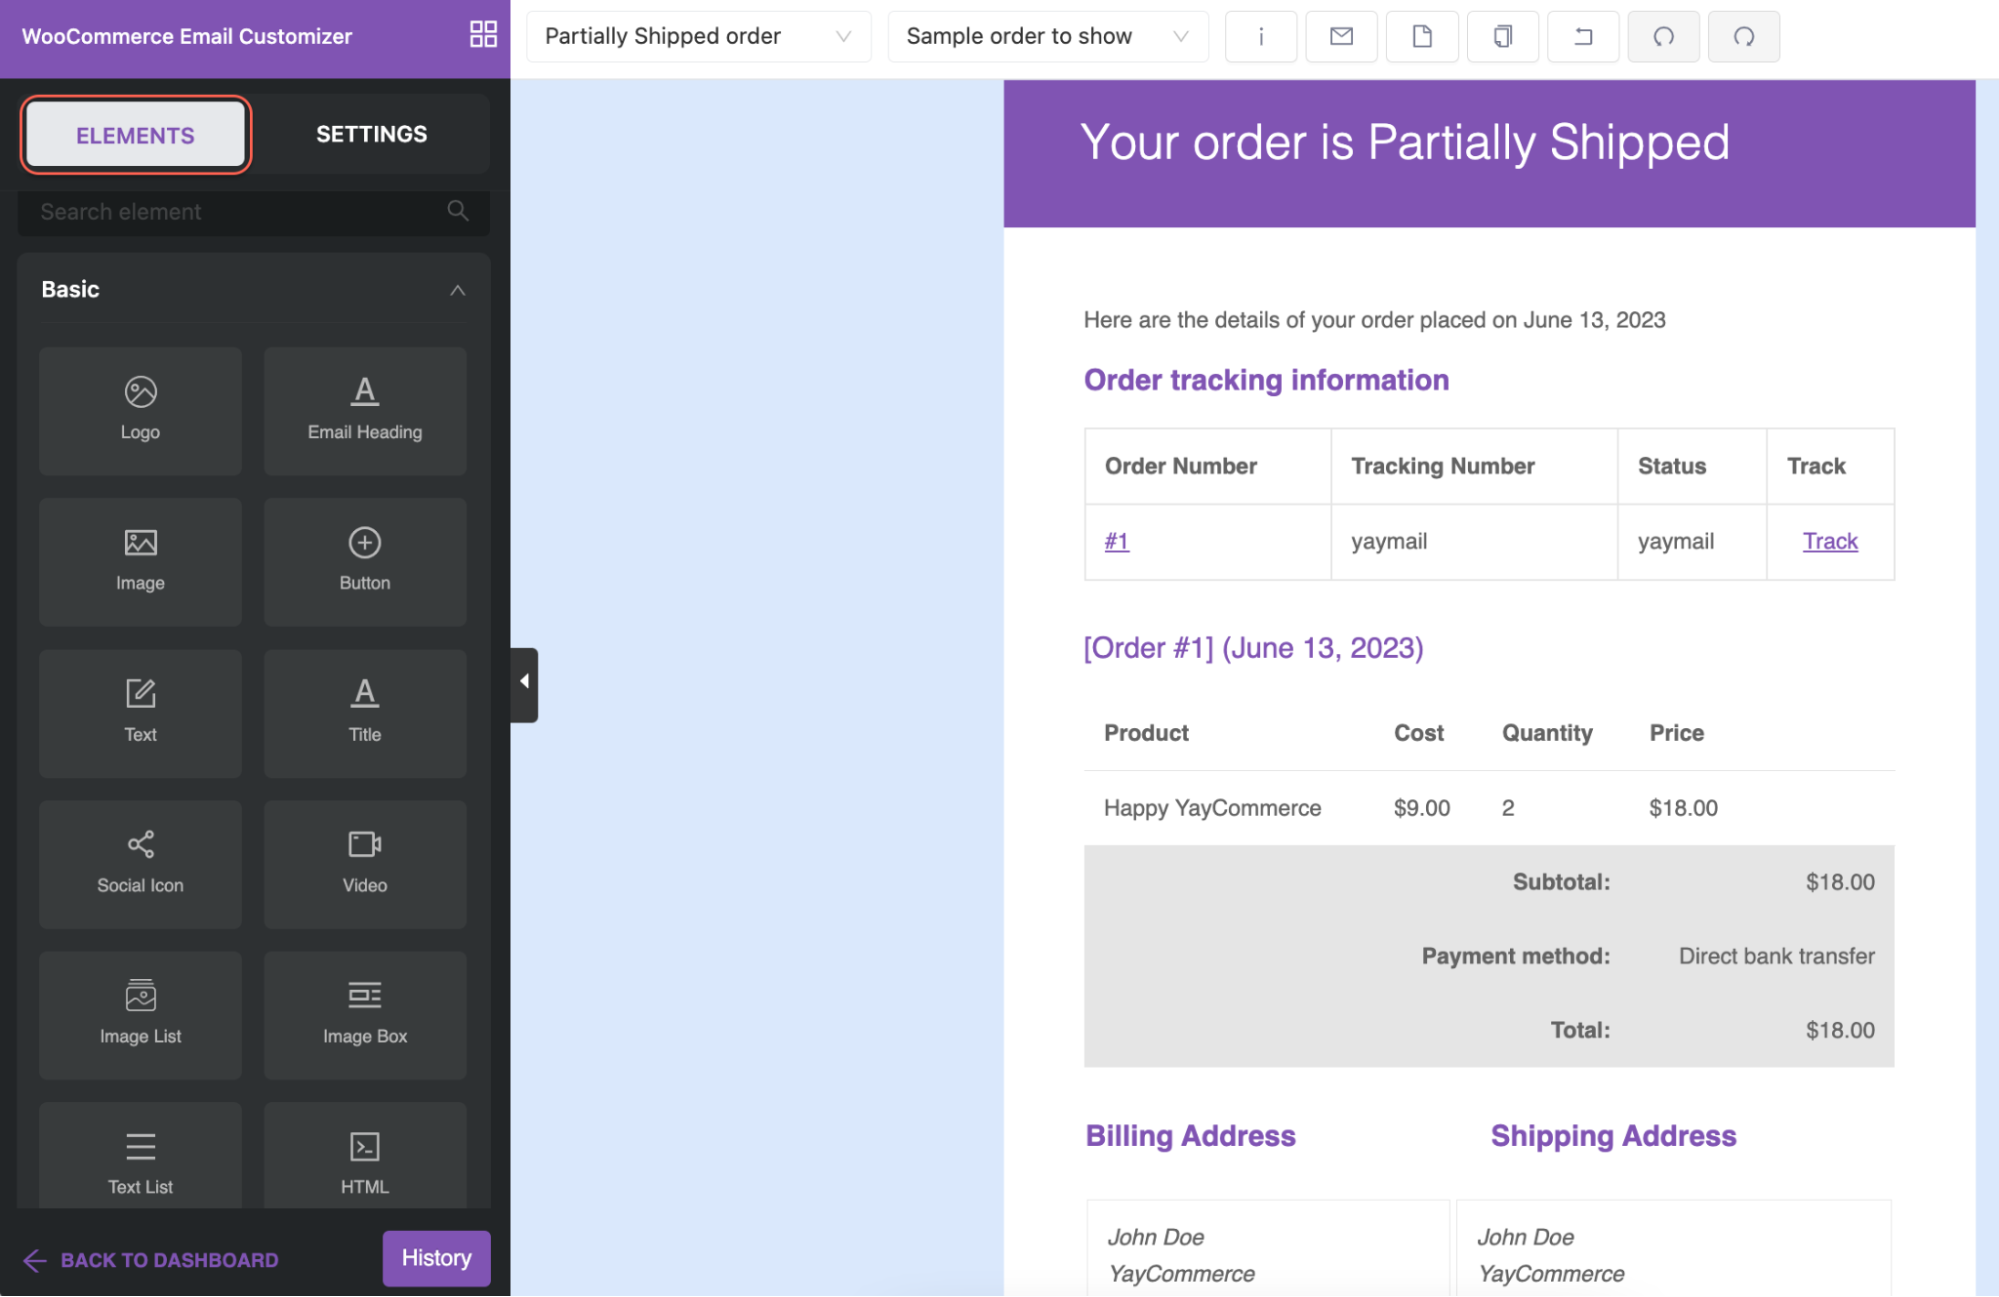Select the Image Box element
The width and height of the screenshot is (1999, 1297).
pos(365,1015)
